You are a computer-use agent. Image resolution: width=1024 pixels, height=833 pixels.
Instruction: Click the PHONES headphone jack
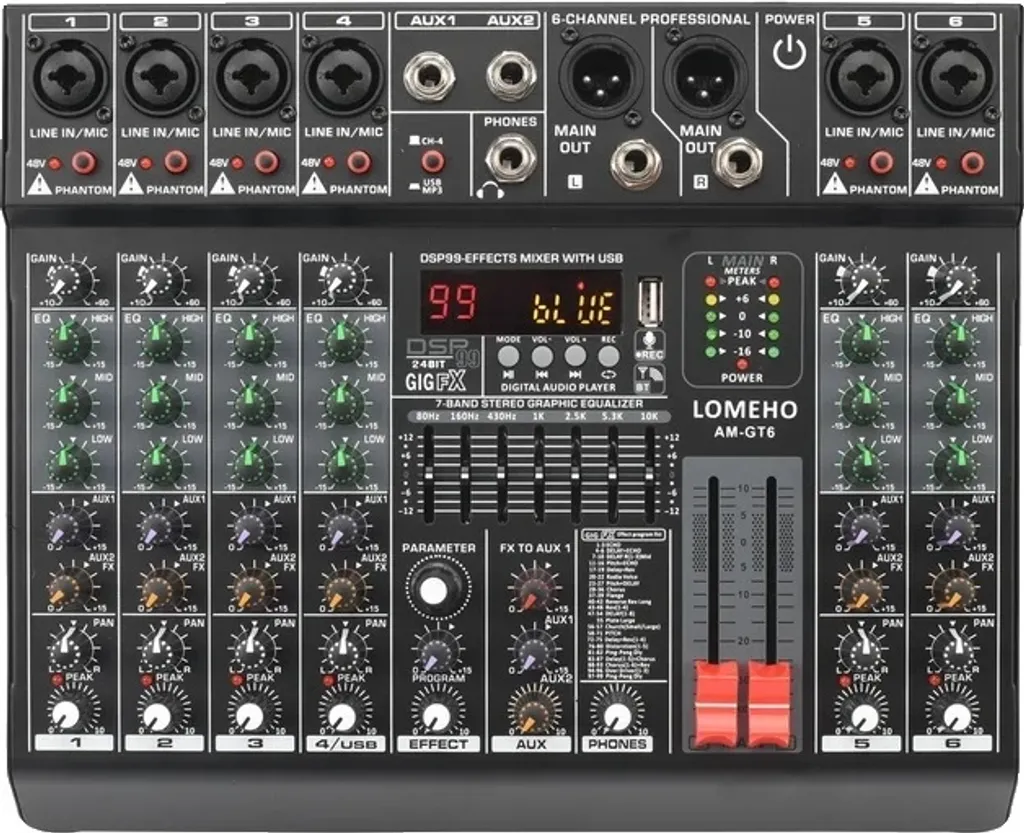coord(511,157)
